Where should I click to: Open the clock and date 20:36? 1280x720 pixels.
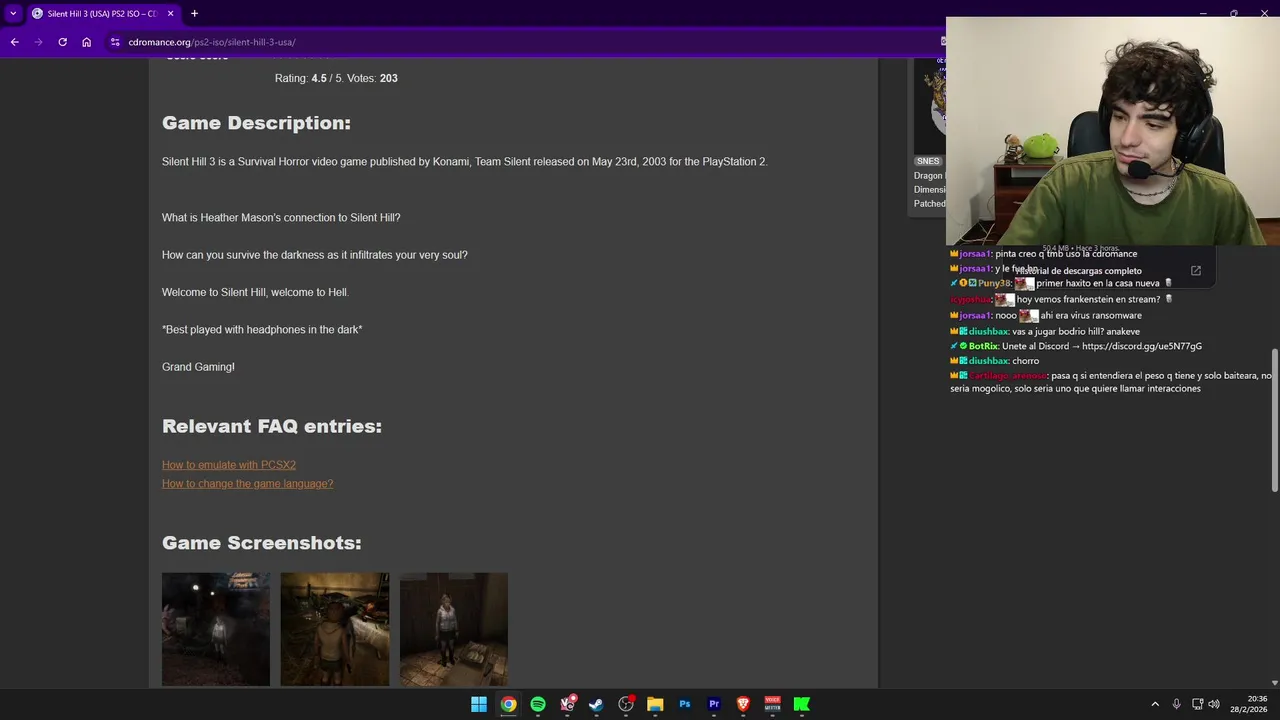pos(1248,704)
